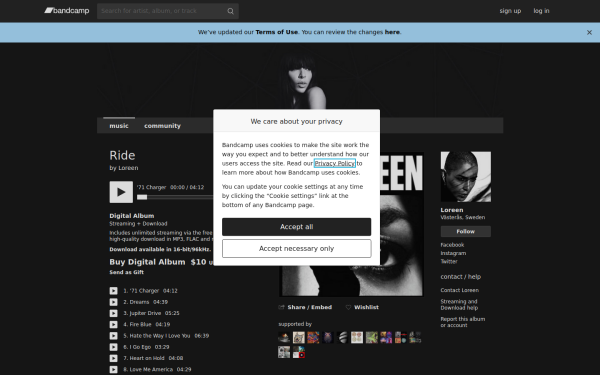Open the log in link
This screenshot has height=375, width=600.
point(541,11)
